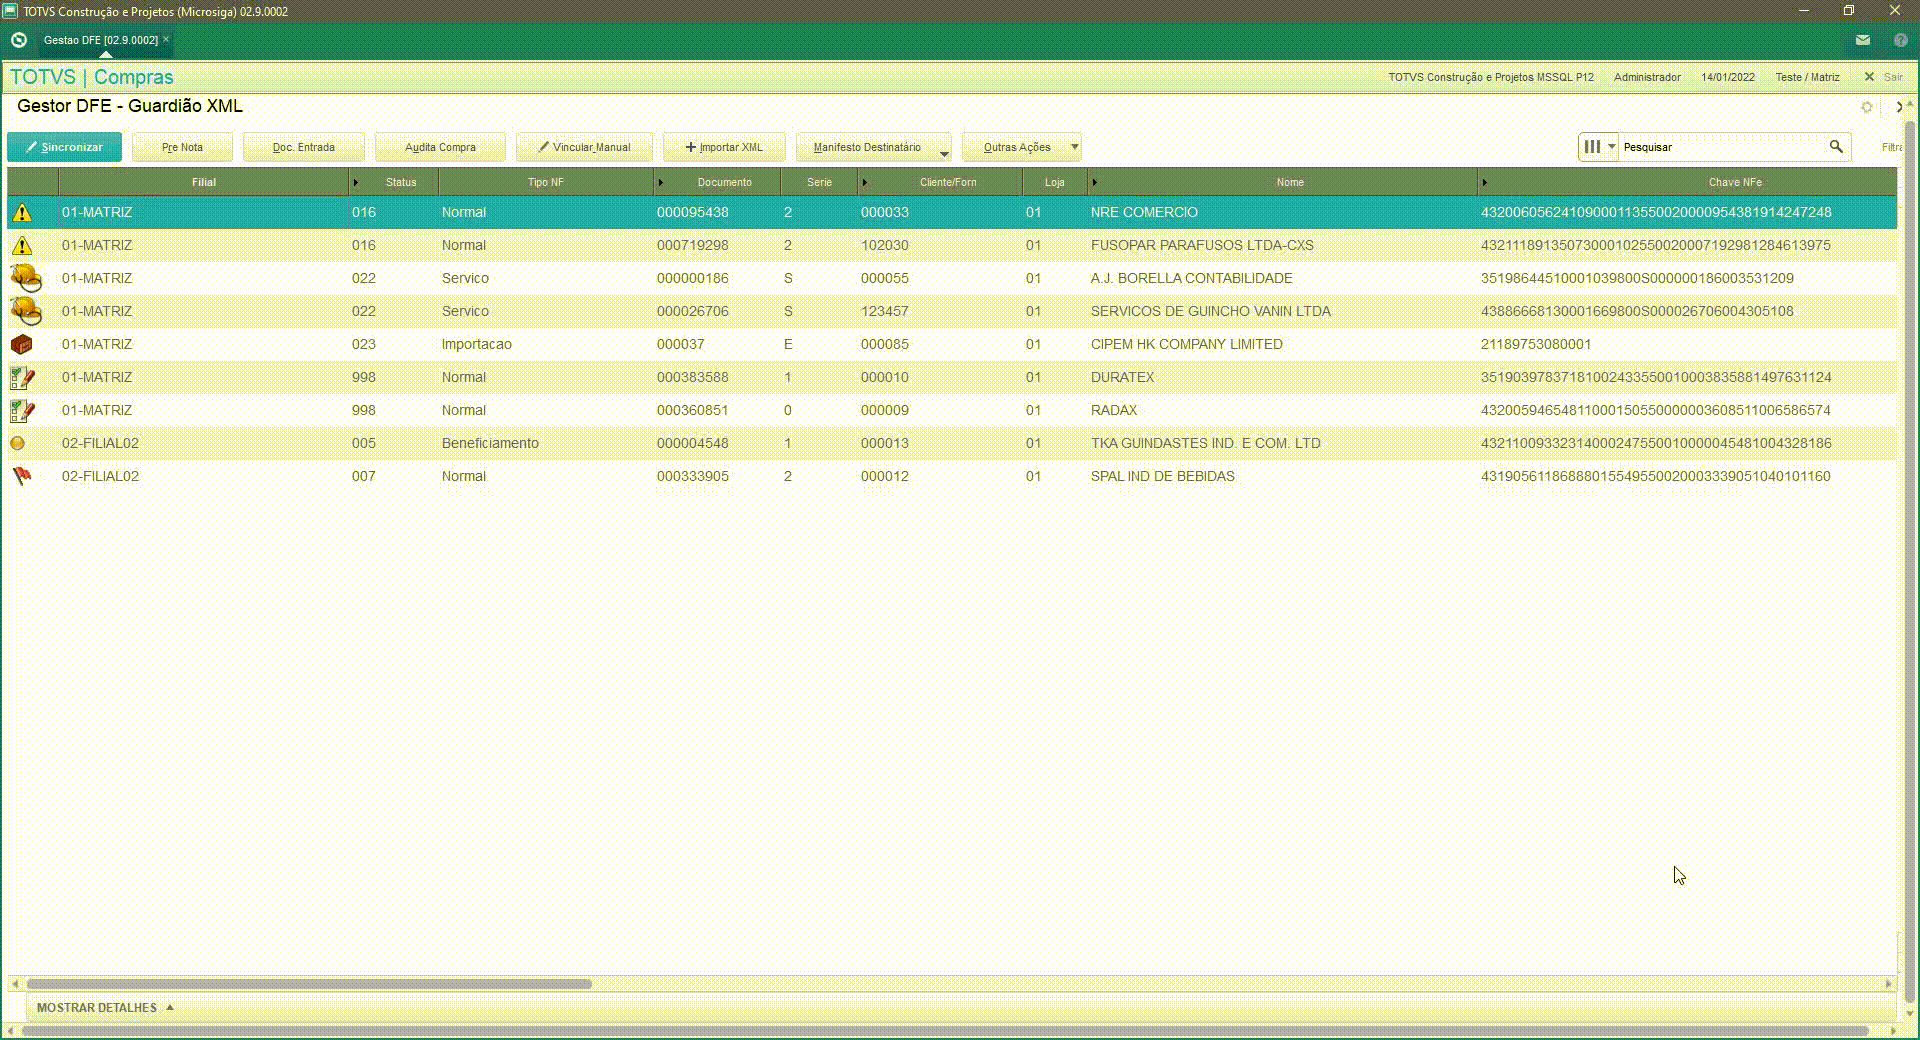Click the bottom window horizontal scrollbar
The width and height of the screenshot is (1920, 1040).
click(945, 1030)
